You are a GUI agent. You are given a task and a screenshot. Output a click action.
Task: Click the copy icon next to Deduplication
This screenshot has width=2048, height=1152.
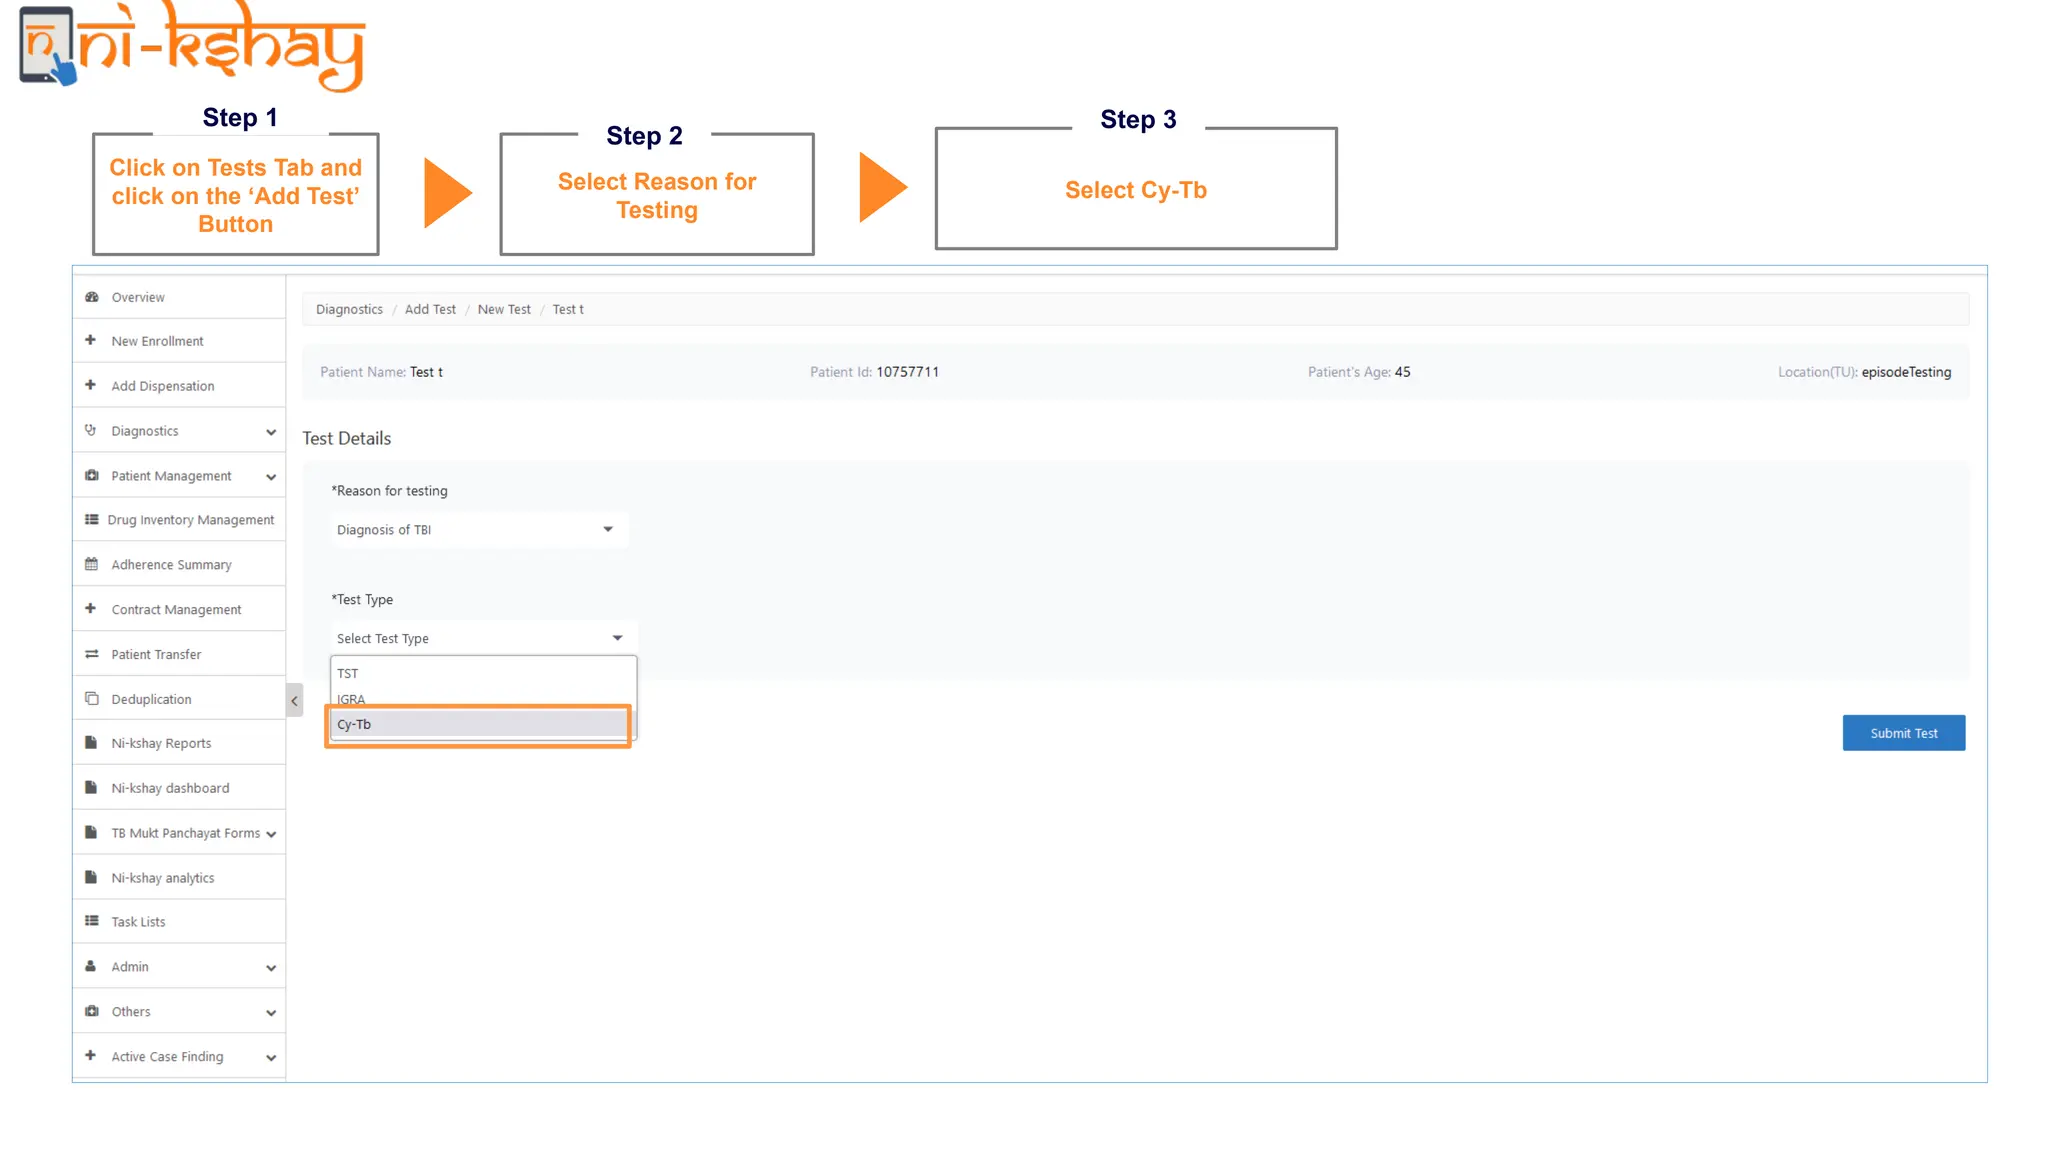[x=92, y=698]
